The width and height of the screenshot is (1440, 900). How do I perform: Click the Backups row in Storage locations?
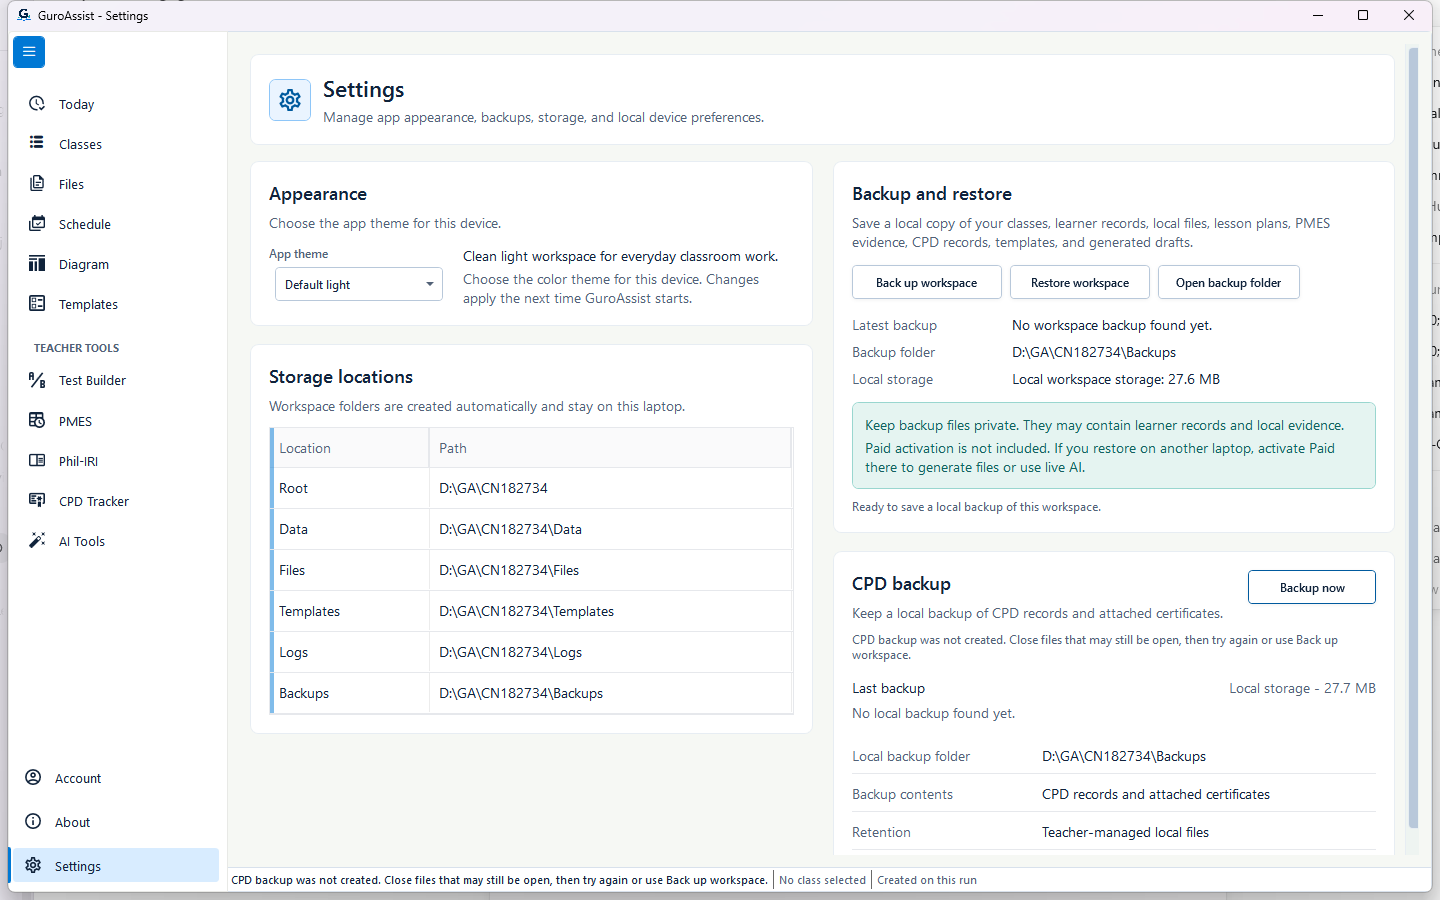click(532, 693)
